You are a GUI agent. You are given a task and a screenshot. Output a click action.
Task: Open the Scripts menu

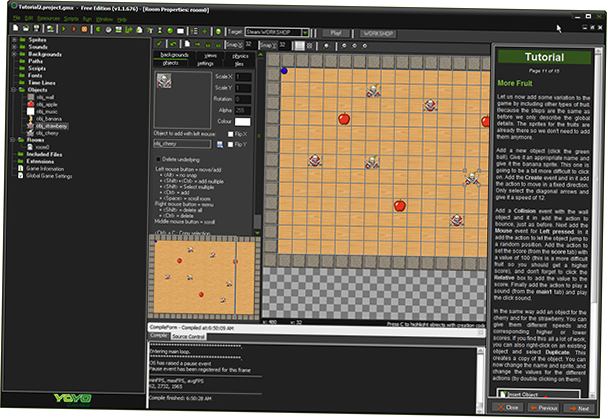(71, 19)
